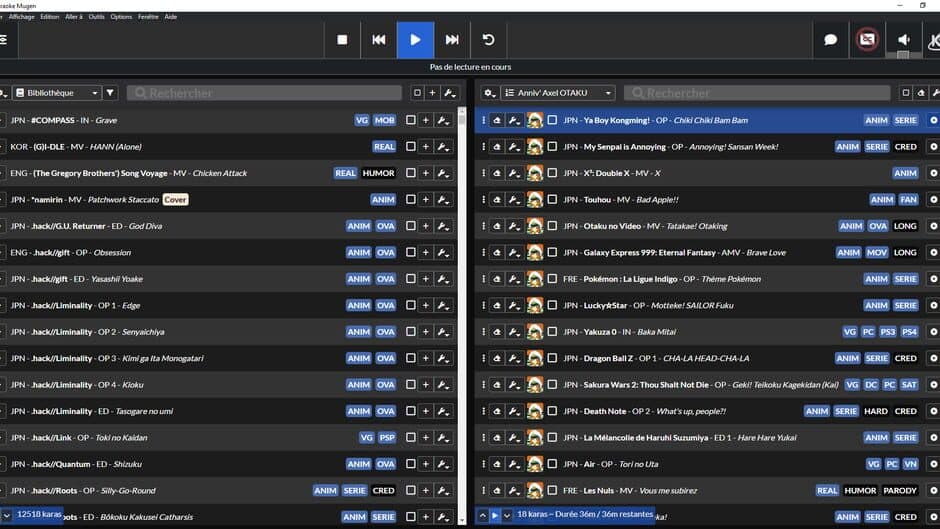Open the message bubble icon

click(830, 40)
